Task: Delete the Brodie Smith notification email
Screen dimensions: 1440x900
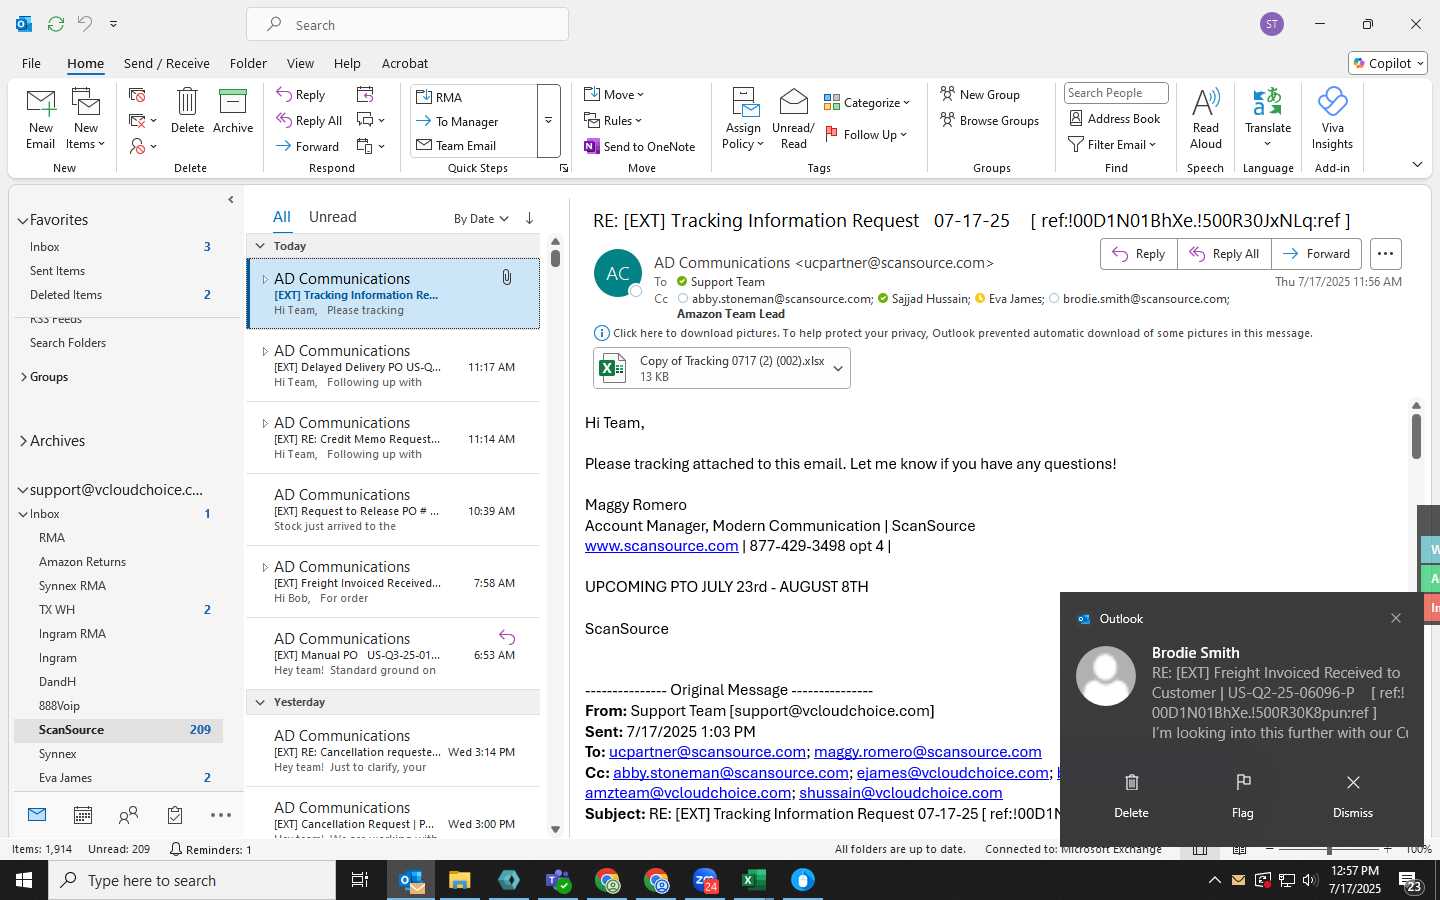Action: point(1131,796)
